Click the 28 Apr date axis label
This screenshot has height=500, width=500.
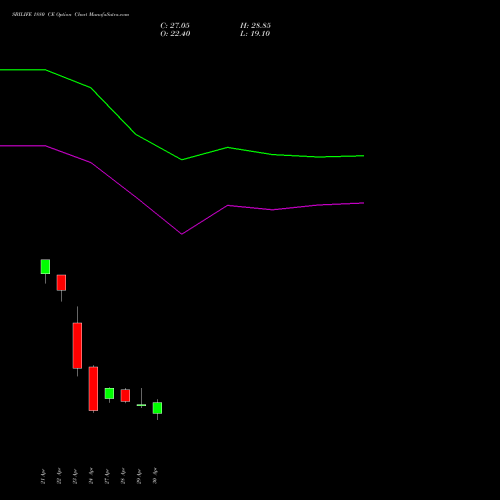[123, 476]
